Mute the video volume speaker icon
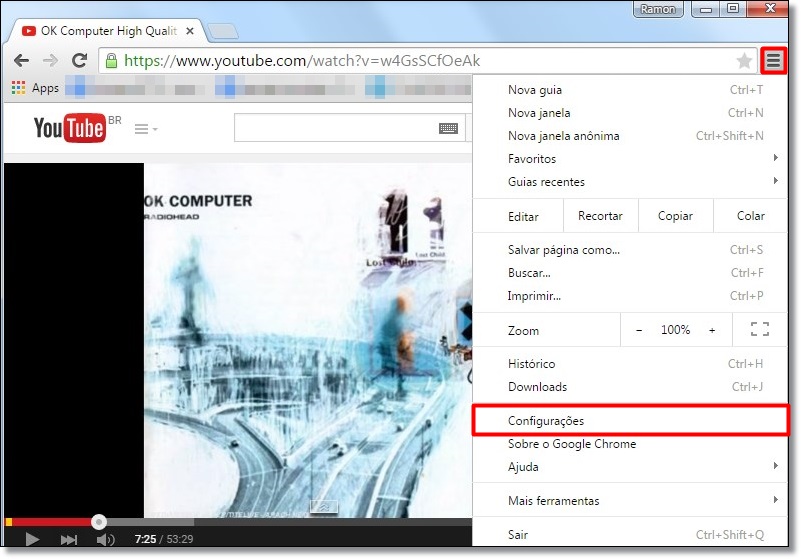The width and height of the screenshot is (801, 559). click(105, 539)
